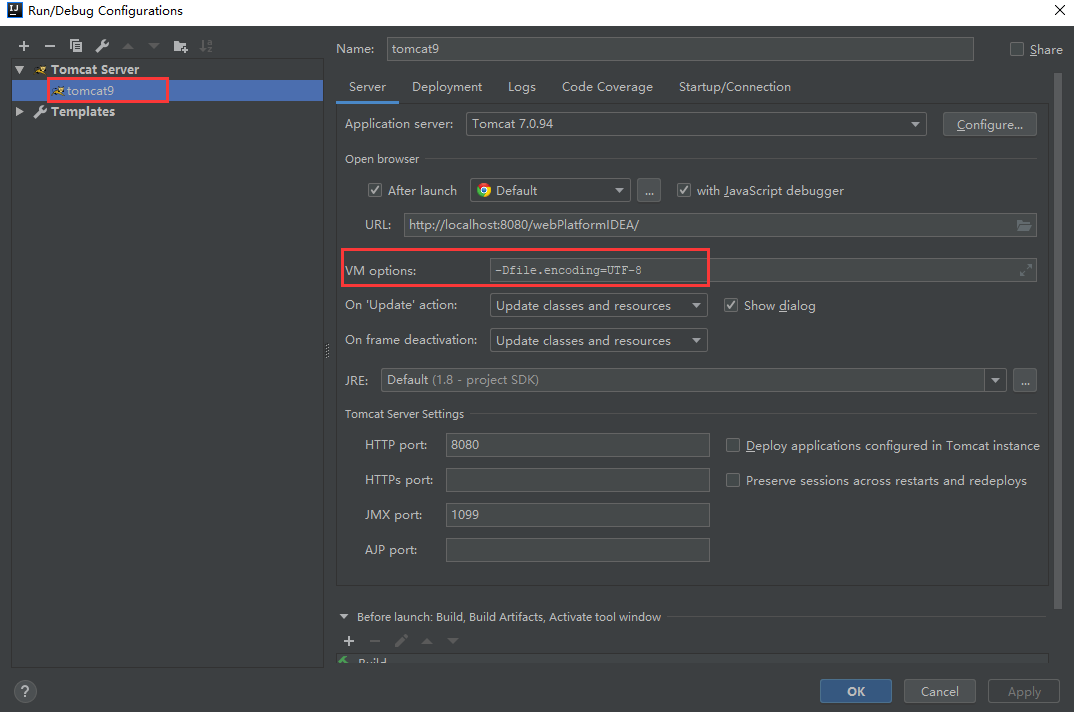Enable Preserve sessions across restarts and redeploys
The width and height of the screenshot is (1074, 712).
[733, 480]
